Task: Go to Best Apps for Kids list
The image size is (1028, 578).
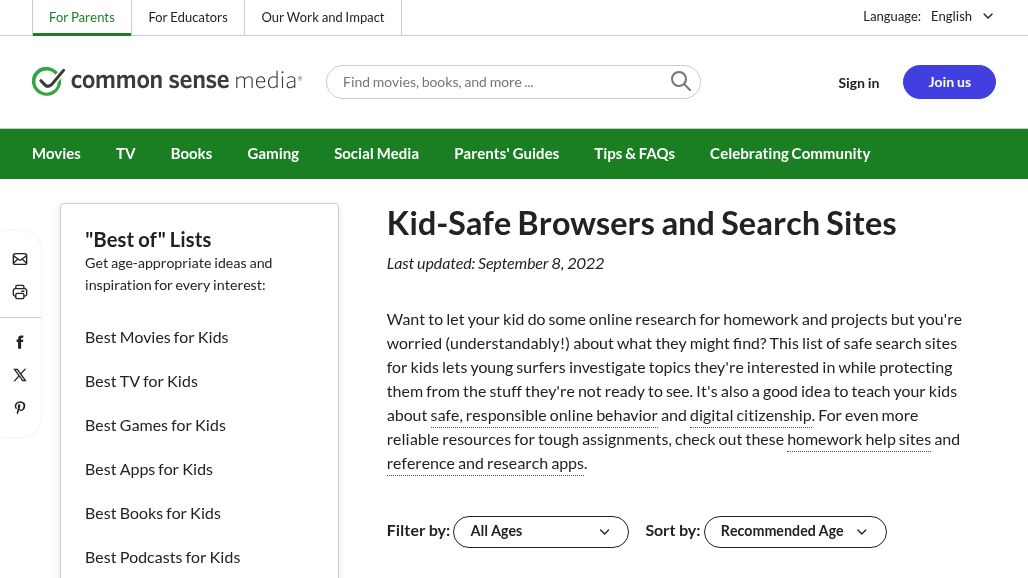Action: coord(149,469)
